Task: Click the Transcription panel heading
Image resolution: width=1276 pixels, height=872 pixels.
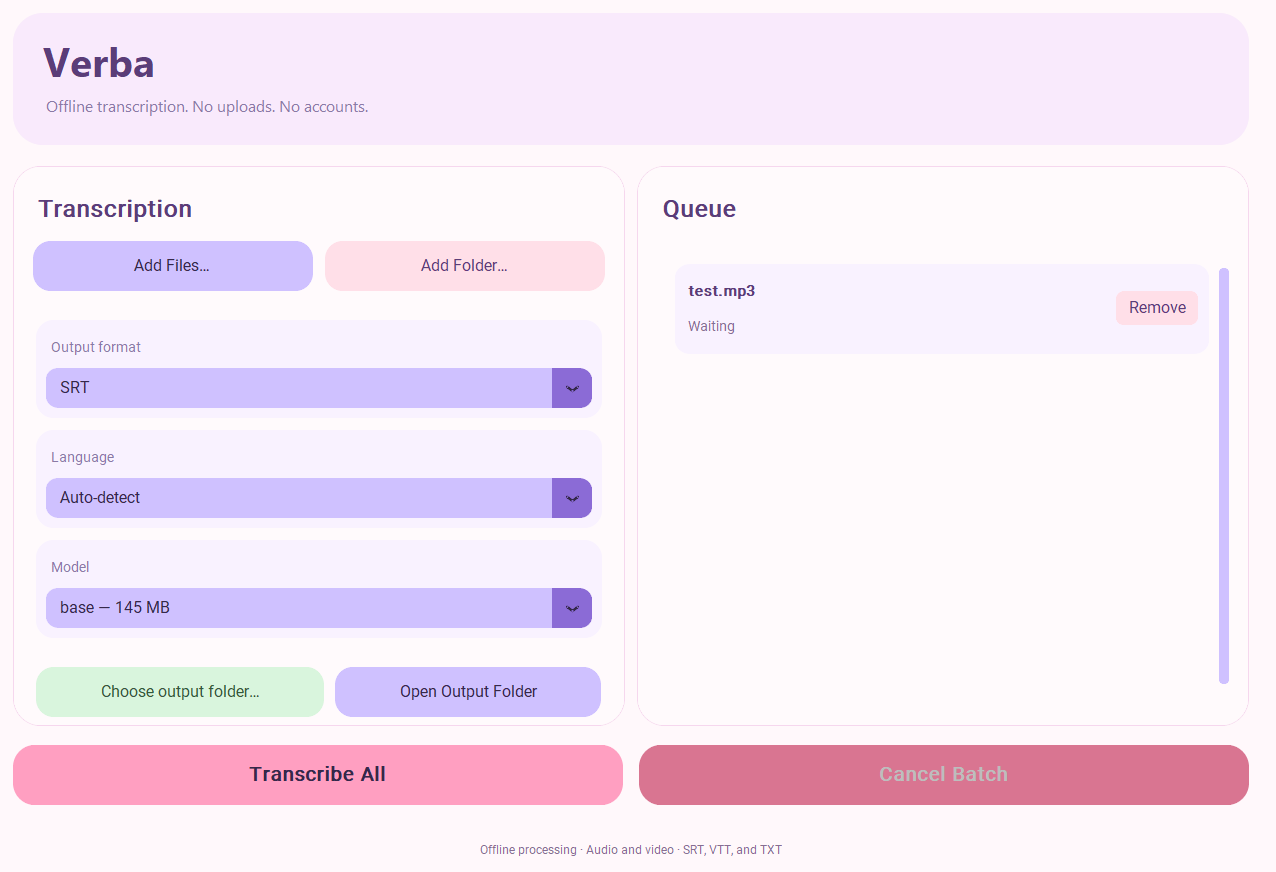Action: (x=115, y=209)
